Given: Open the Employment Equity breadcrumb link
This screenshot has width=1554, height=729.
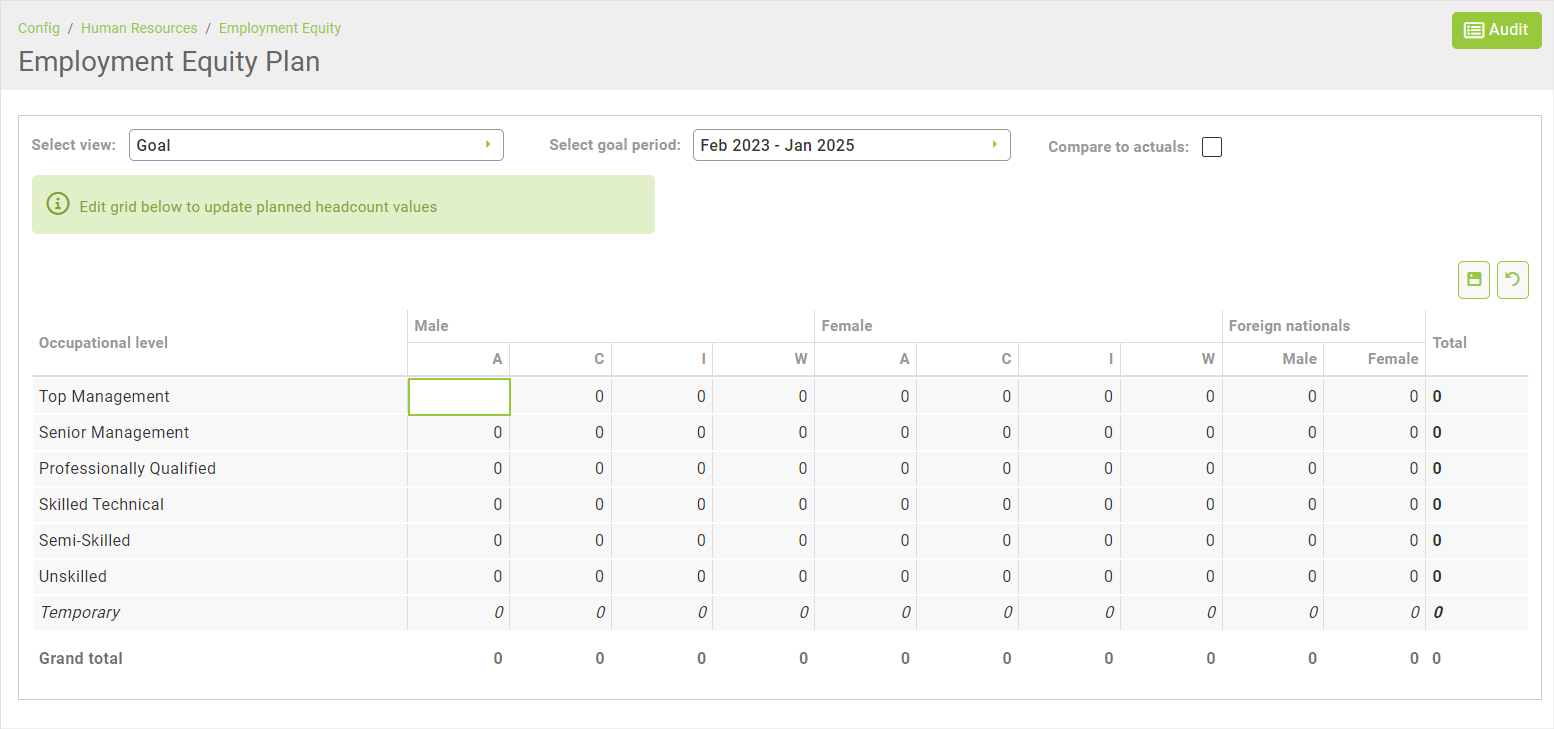Looking at the screenshot, I should coord(280,28).
